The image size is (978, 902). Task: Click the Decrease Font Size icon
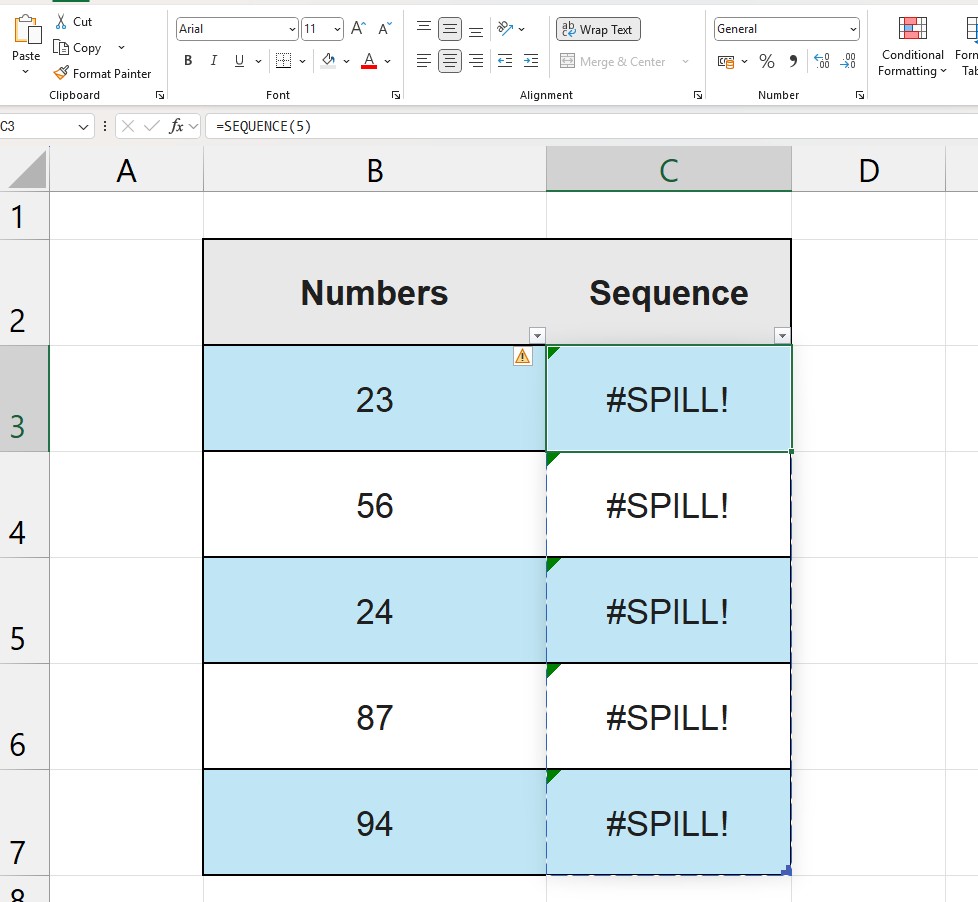[x=382, y=29]
